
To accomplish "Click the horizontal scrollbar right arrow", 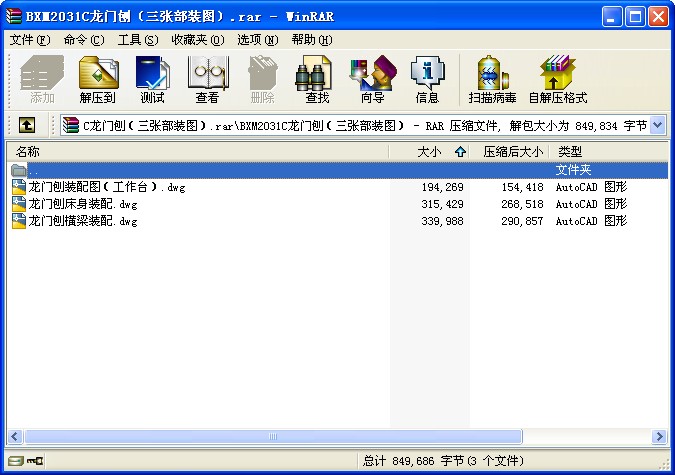I will click(659, 437).
